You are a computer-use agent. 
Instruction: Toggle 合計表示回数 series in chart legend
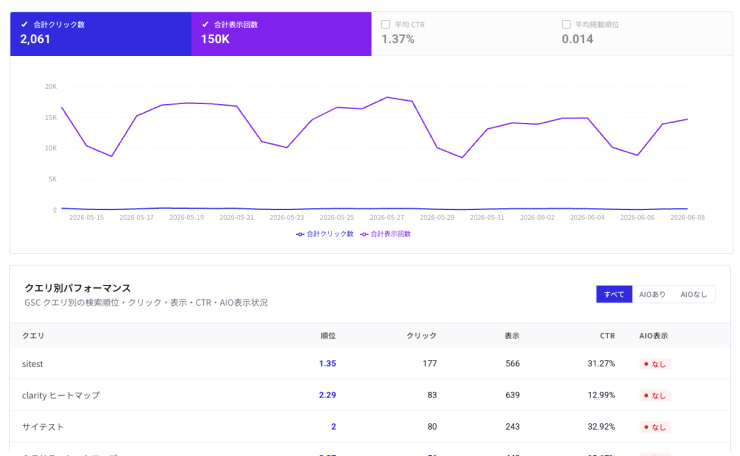[386, 234]
